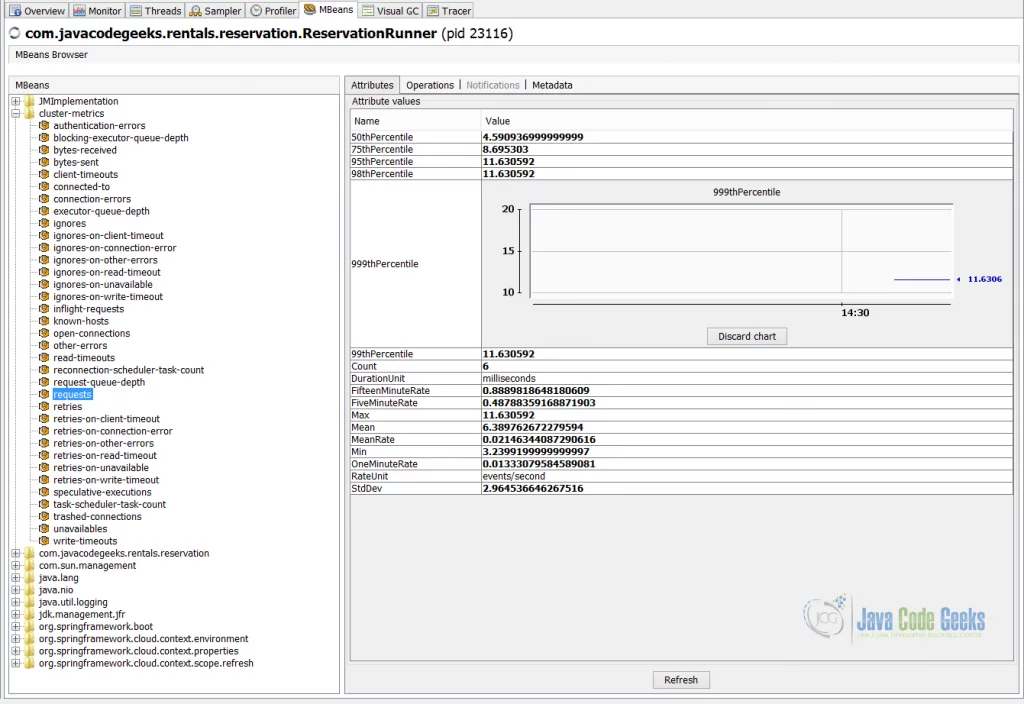Expand the java.util.logging node
1024x704 pixels.
pos(16,602)
